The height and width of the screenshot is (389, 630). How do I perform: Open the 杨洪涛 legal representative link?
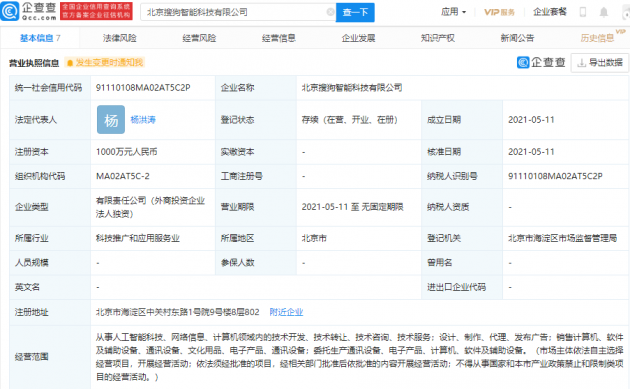143,120
